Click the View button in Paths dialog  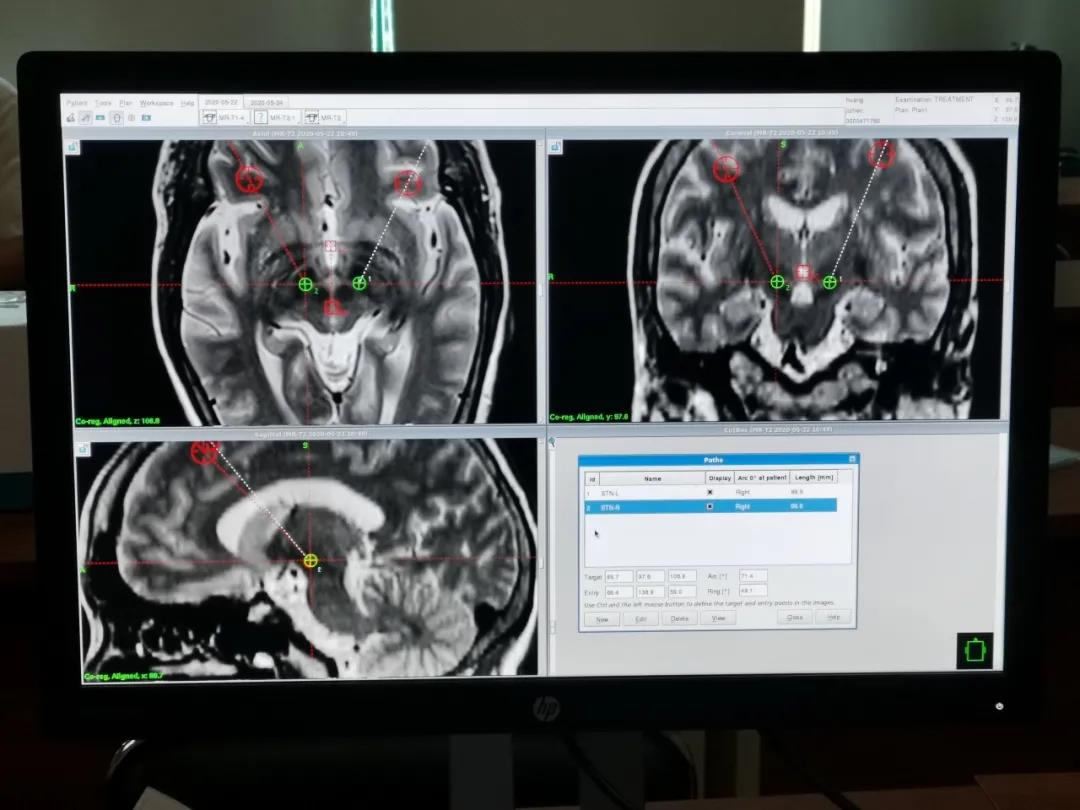[x=717, y=619]
